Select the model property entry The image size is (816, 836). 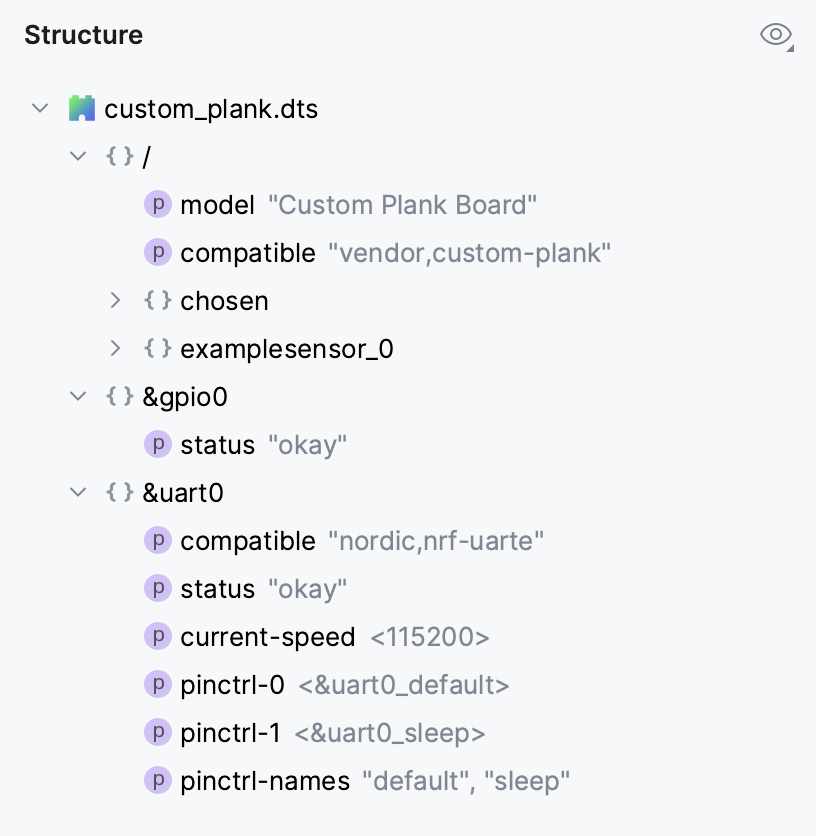pyautogui.click(x=220, y=204)
